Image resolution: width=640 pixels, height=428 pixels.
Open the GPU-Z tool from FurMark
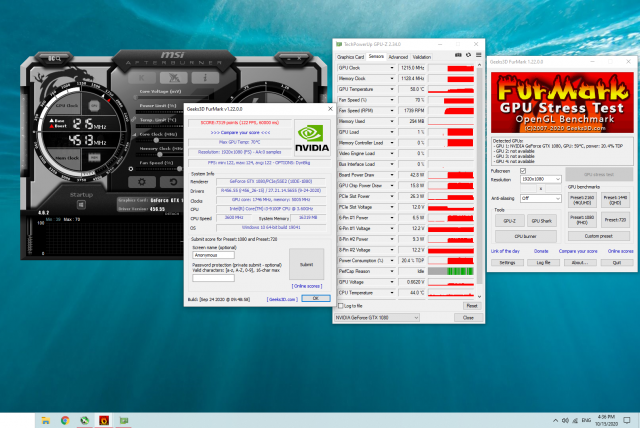pos(510,221)
